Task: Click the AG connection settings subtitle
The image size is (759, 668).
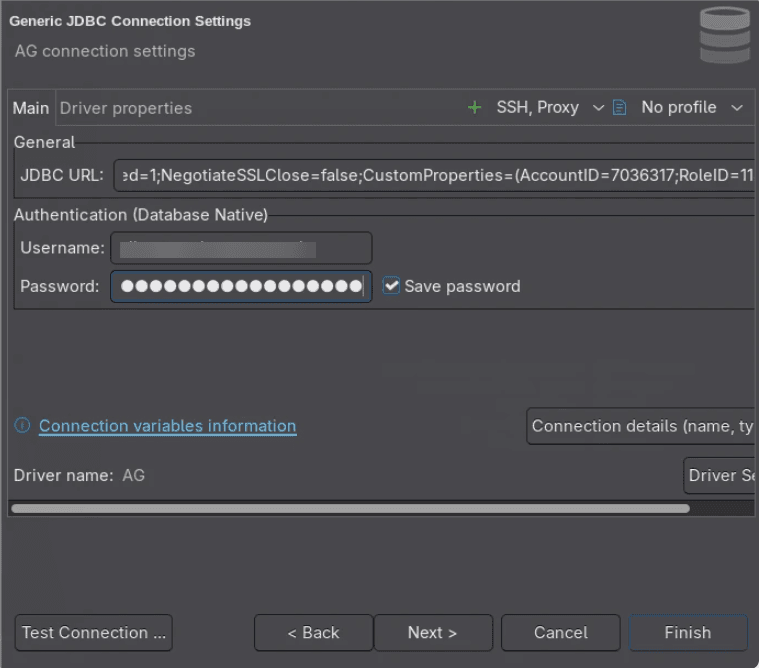Action: [x=105, y=51]
